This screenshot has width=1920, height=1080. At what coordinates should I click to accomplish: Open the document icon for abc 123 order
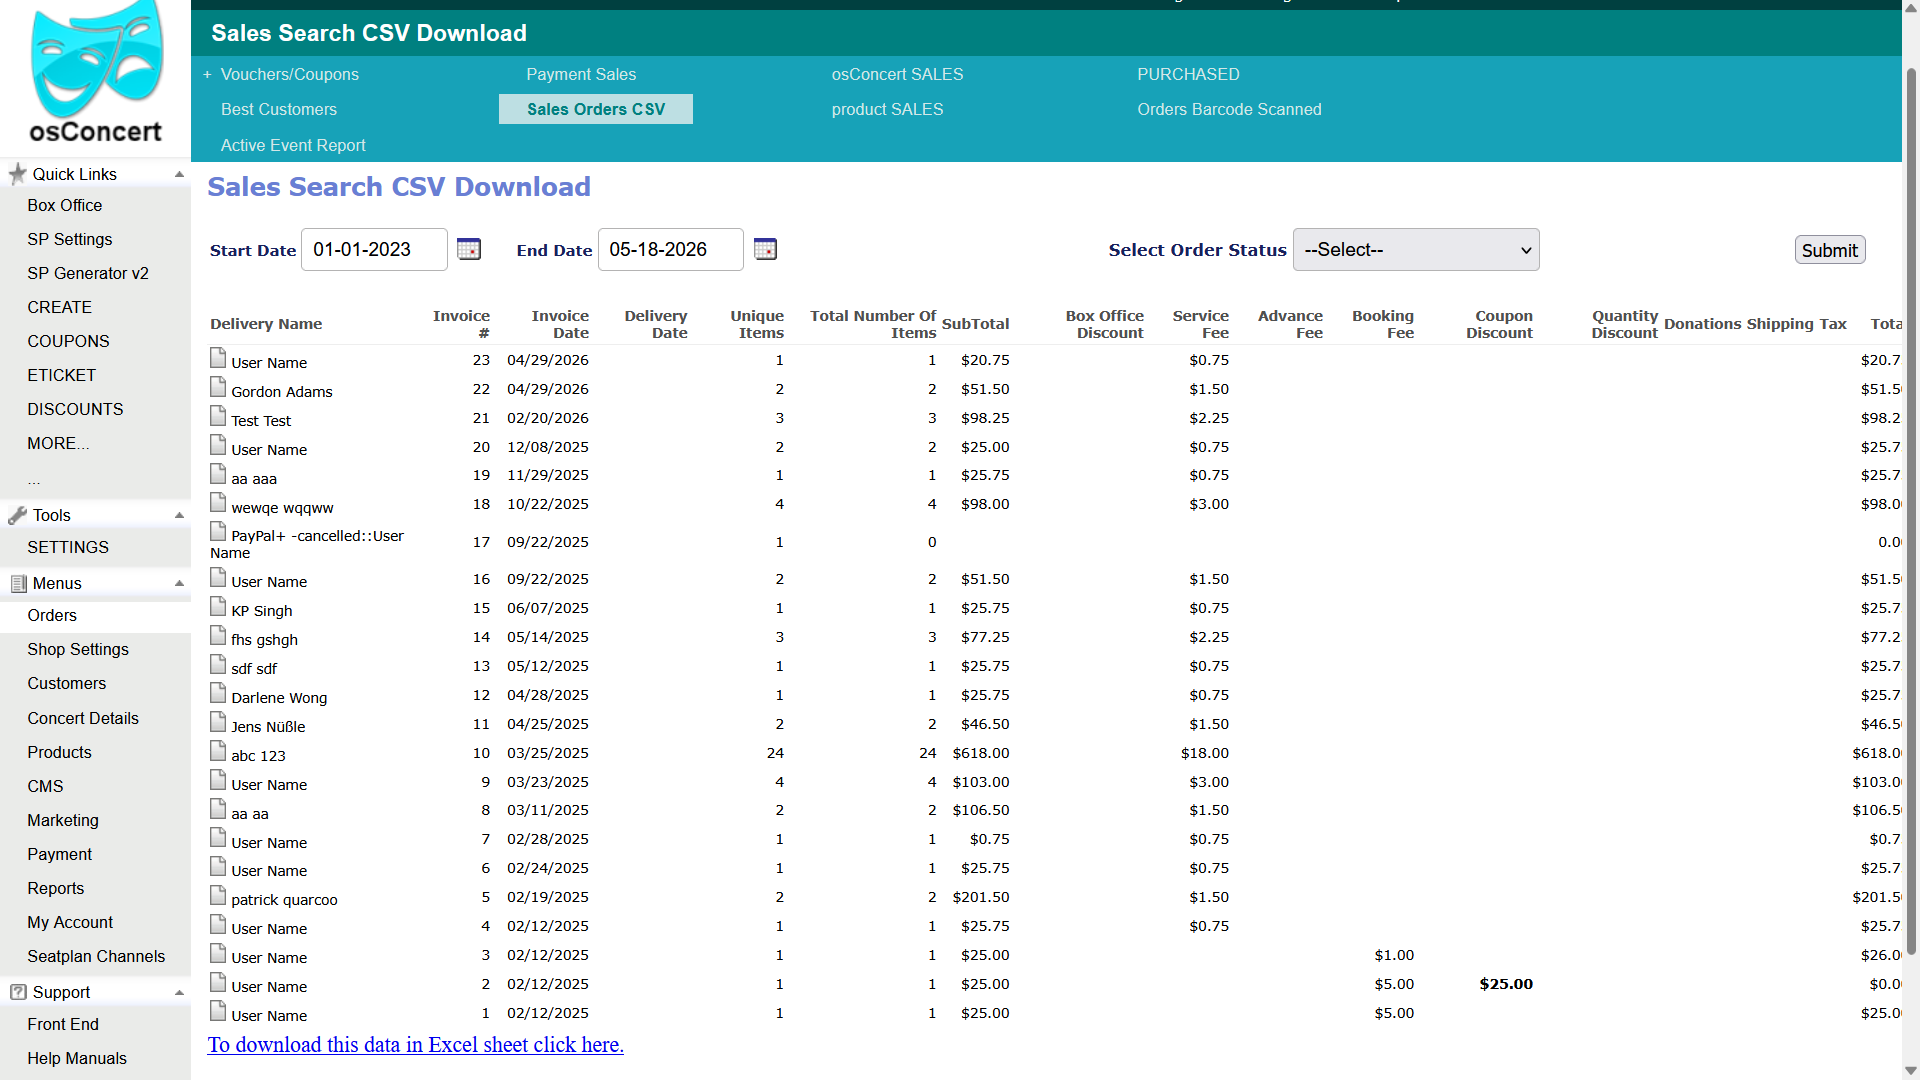tap(218, 751)
